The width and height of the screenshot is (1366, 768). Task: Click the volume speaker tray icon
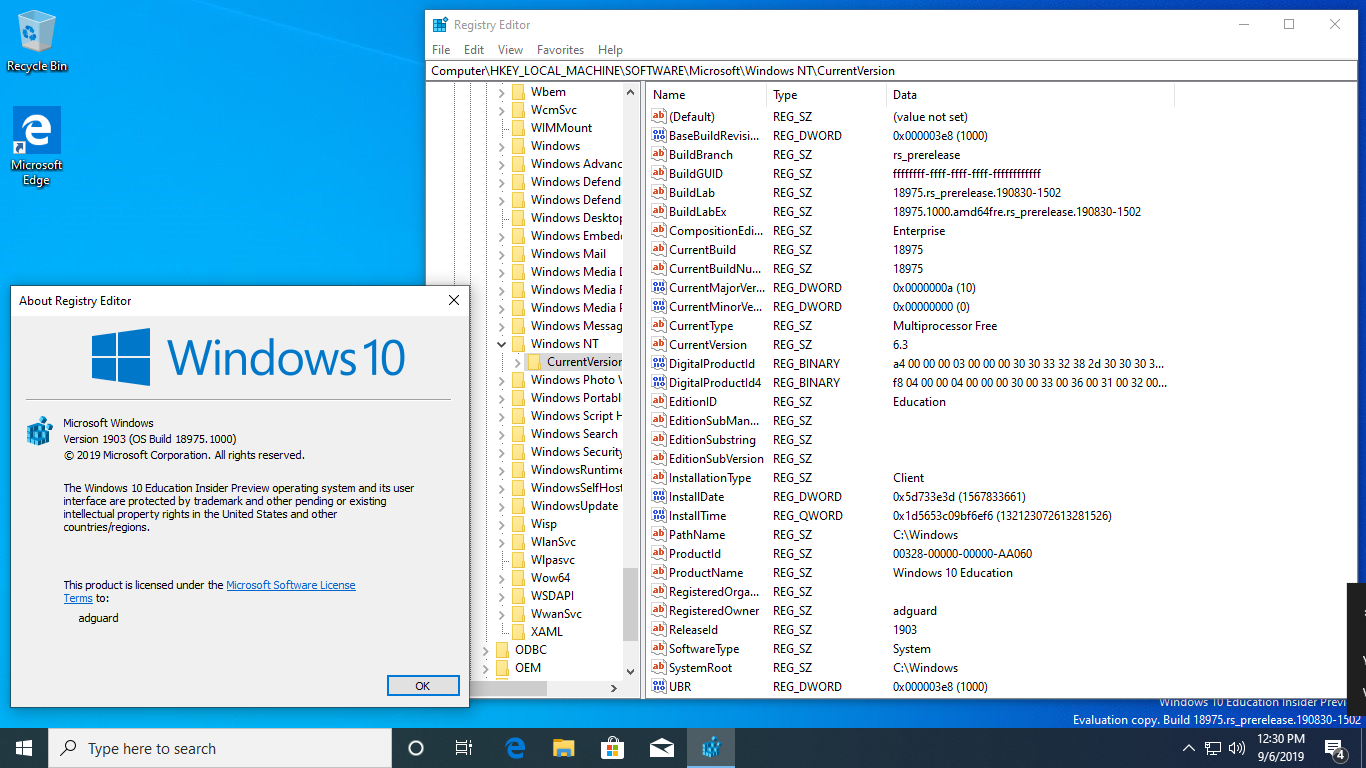pos(1236,748)
